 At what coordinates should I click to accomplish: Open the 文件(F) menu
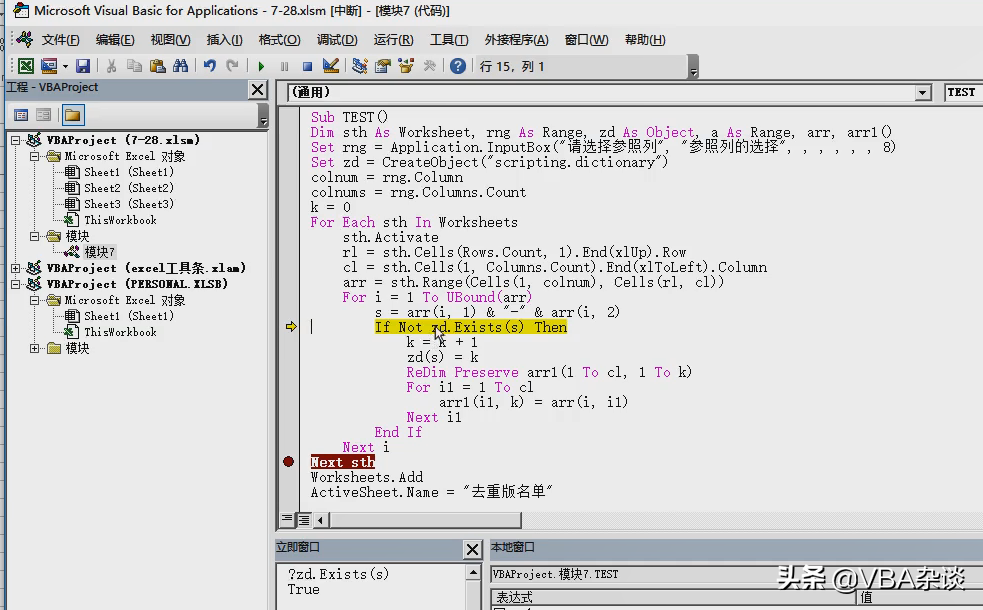click(x=60, y=39)
